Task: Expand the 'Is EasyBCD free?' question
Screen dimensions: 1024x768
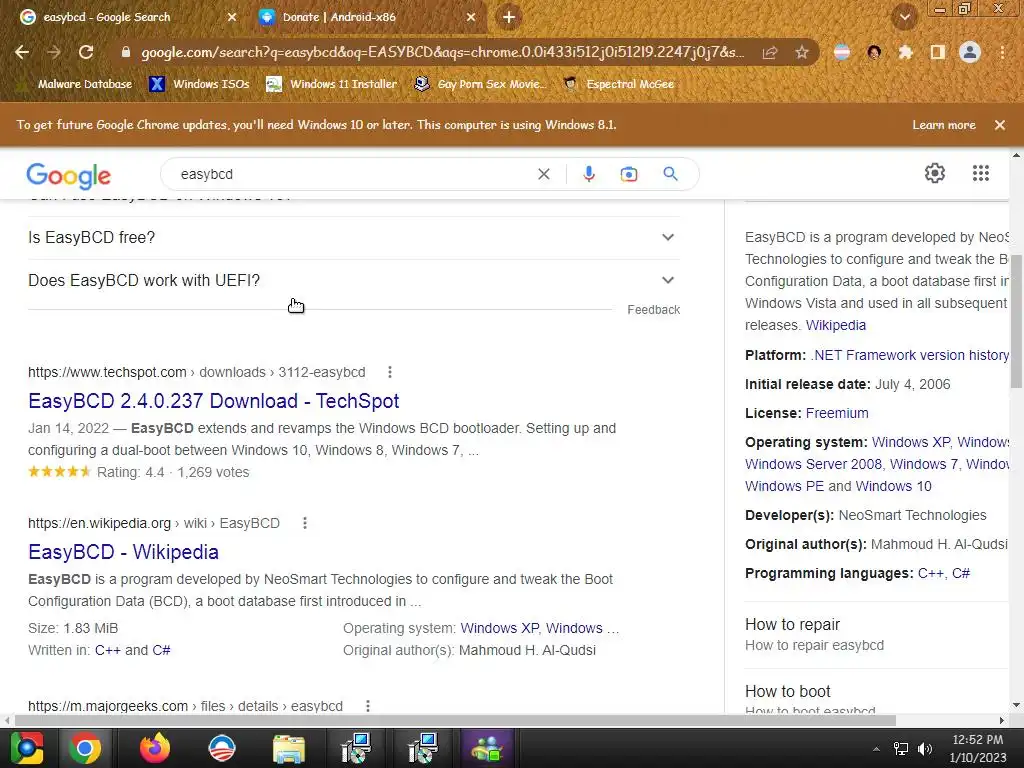Action: (353, 238)
